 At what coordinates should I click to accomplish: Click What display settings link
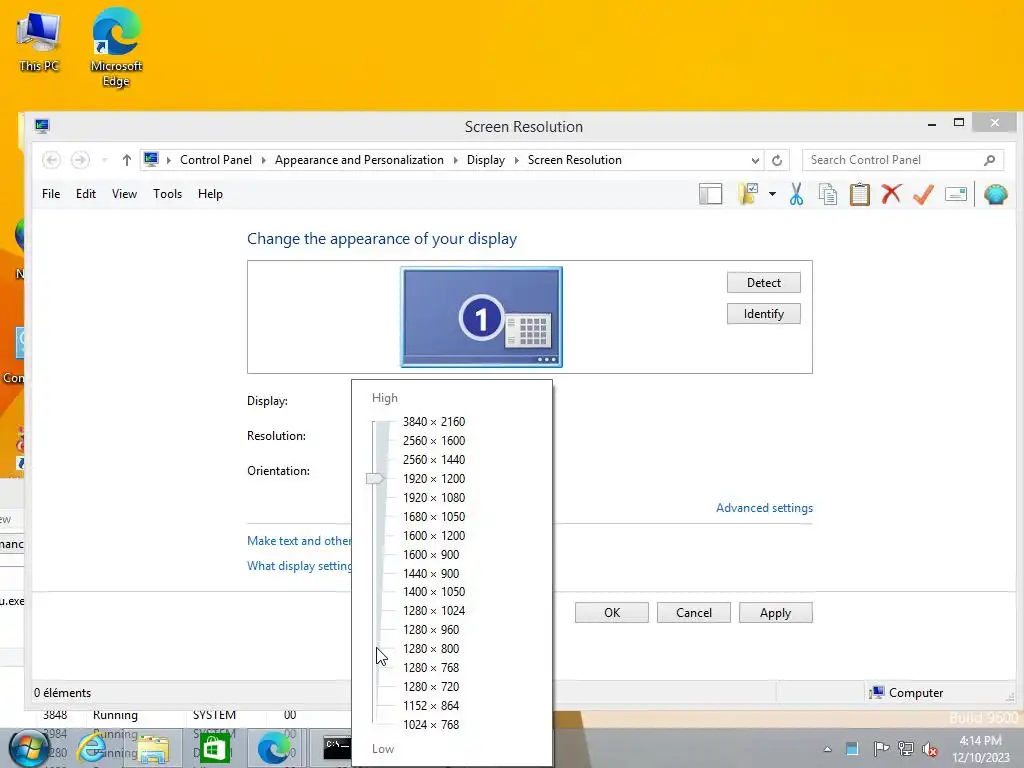[x=299, y=566]
